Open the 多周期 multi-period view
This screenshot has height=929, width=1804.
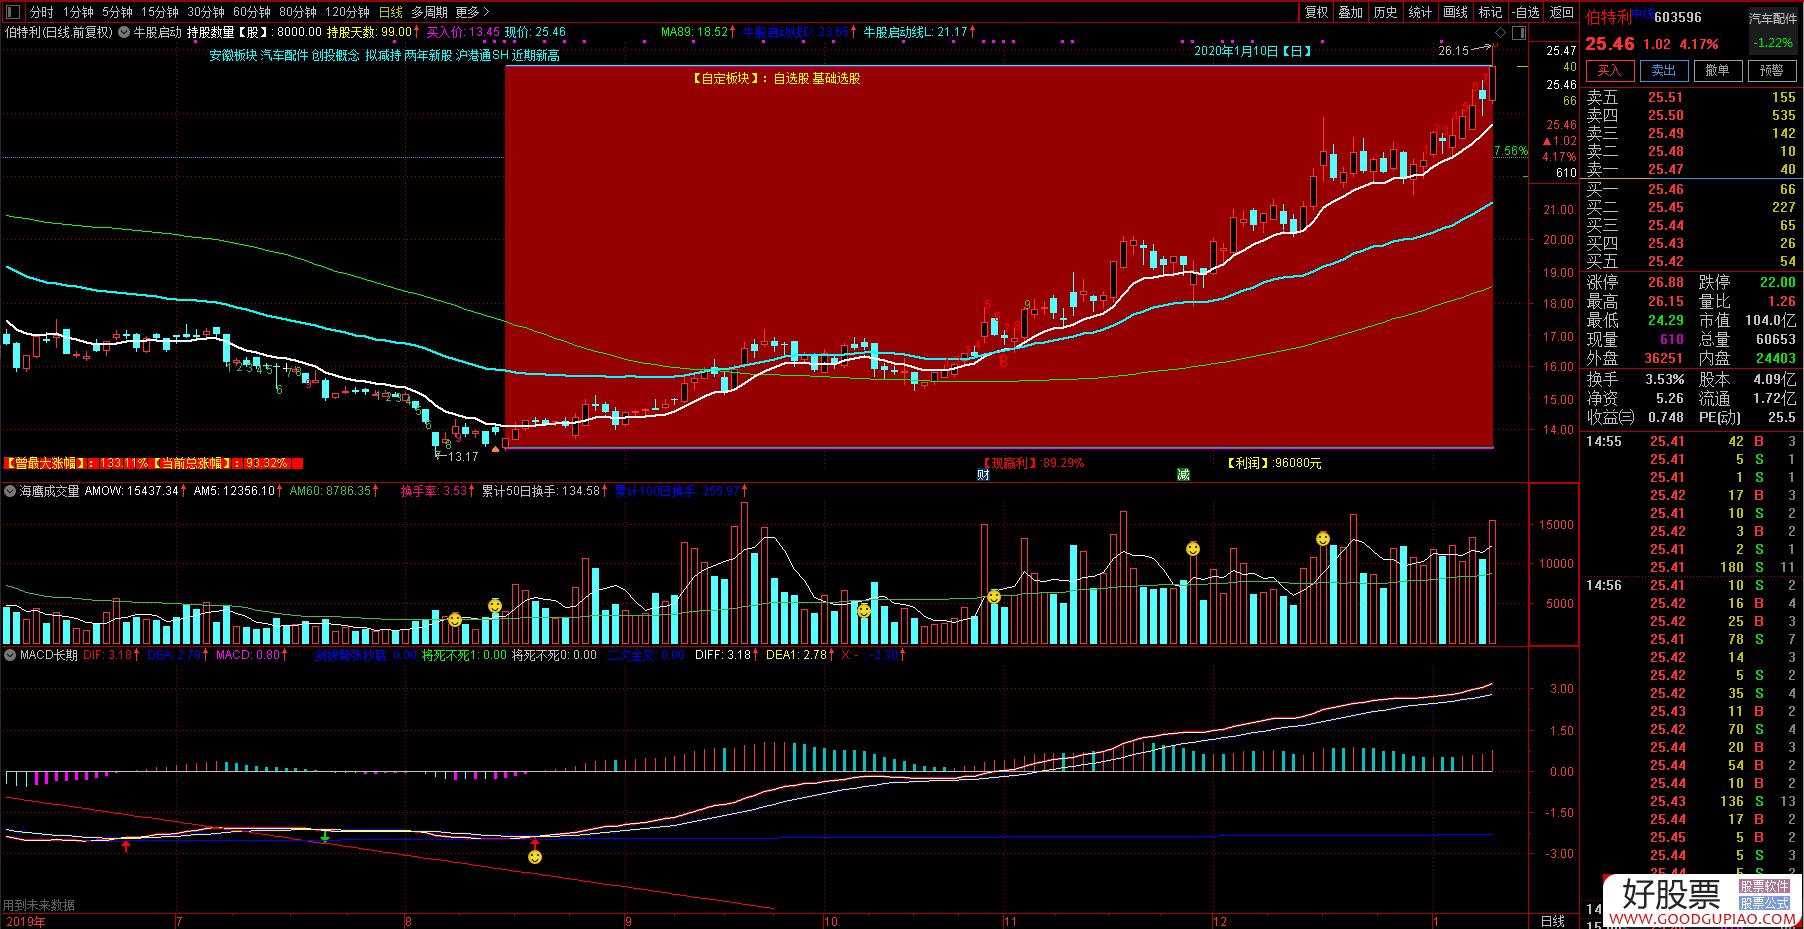pos(429,12)
